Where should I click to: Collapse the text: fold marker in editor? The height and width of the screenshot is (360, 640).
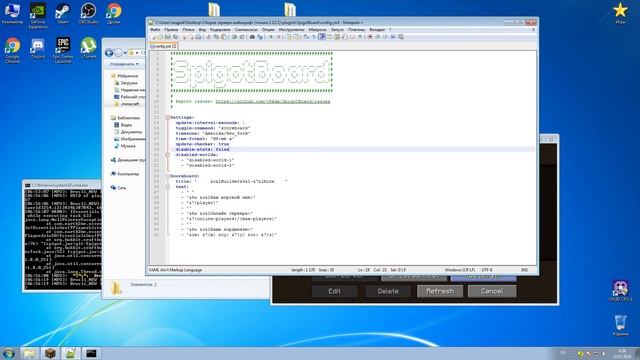pyautogui.click(x=167, y=187)
